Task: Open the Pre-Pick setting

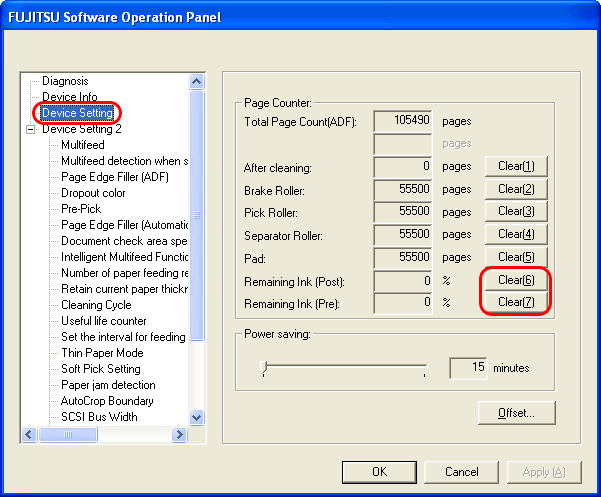Action: tap(81, 209)
